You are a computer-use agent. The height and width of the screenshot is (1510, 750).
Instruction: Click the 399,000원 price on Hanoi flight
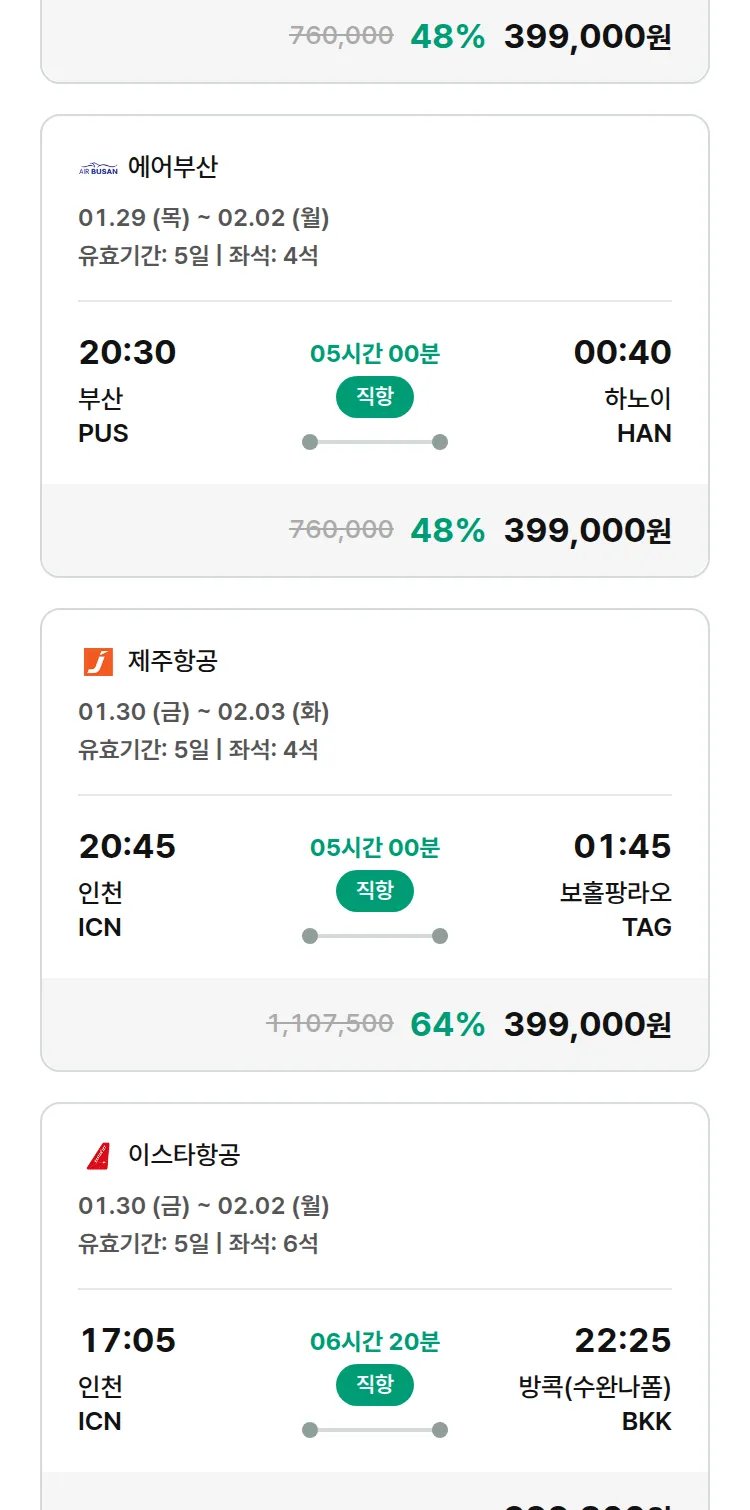tap(587, 530)
